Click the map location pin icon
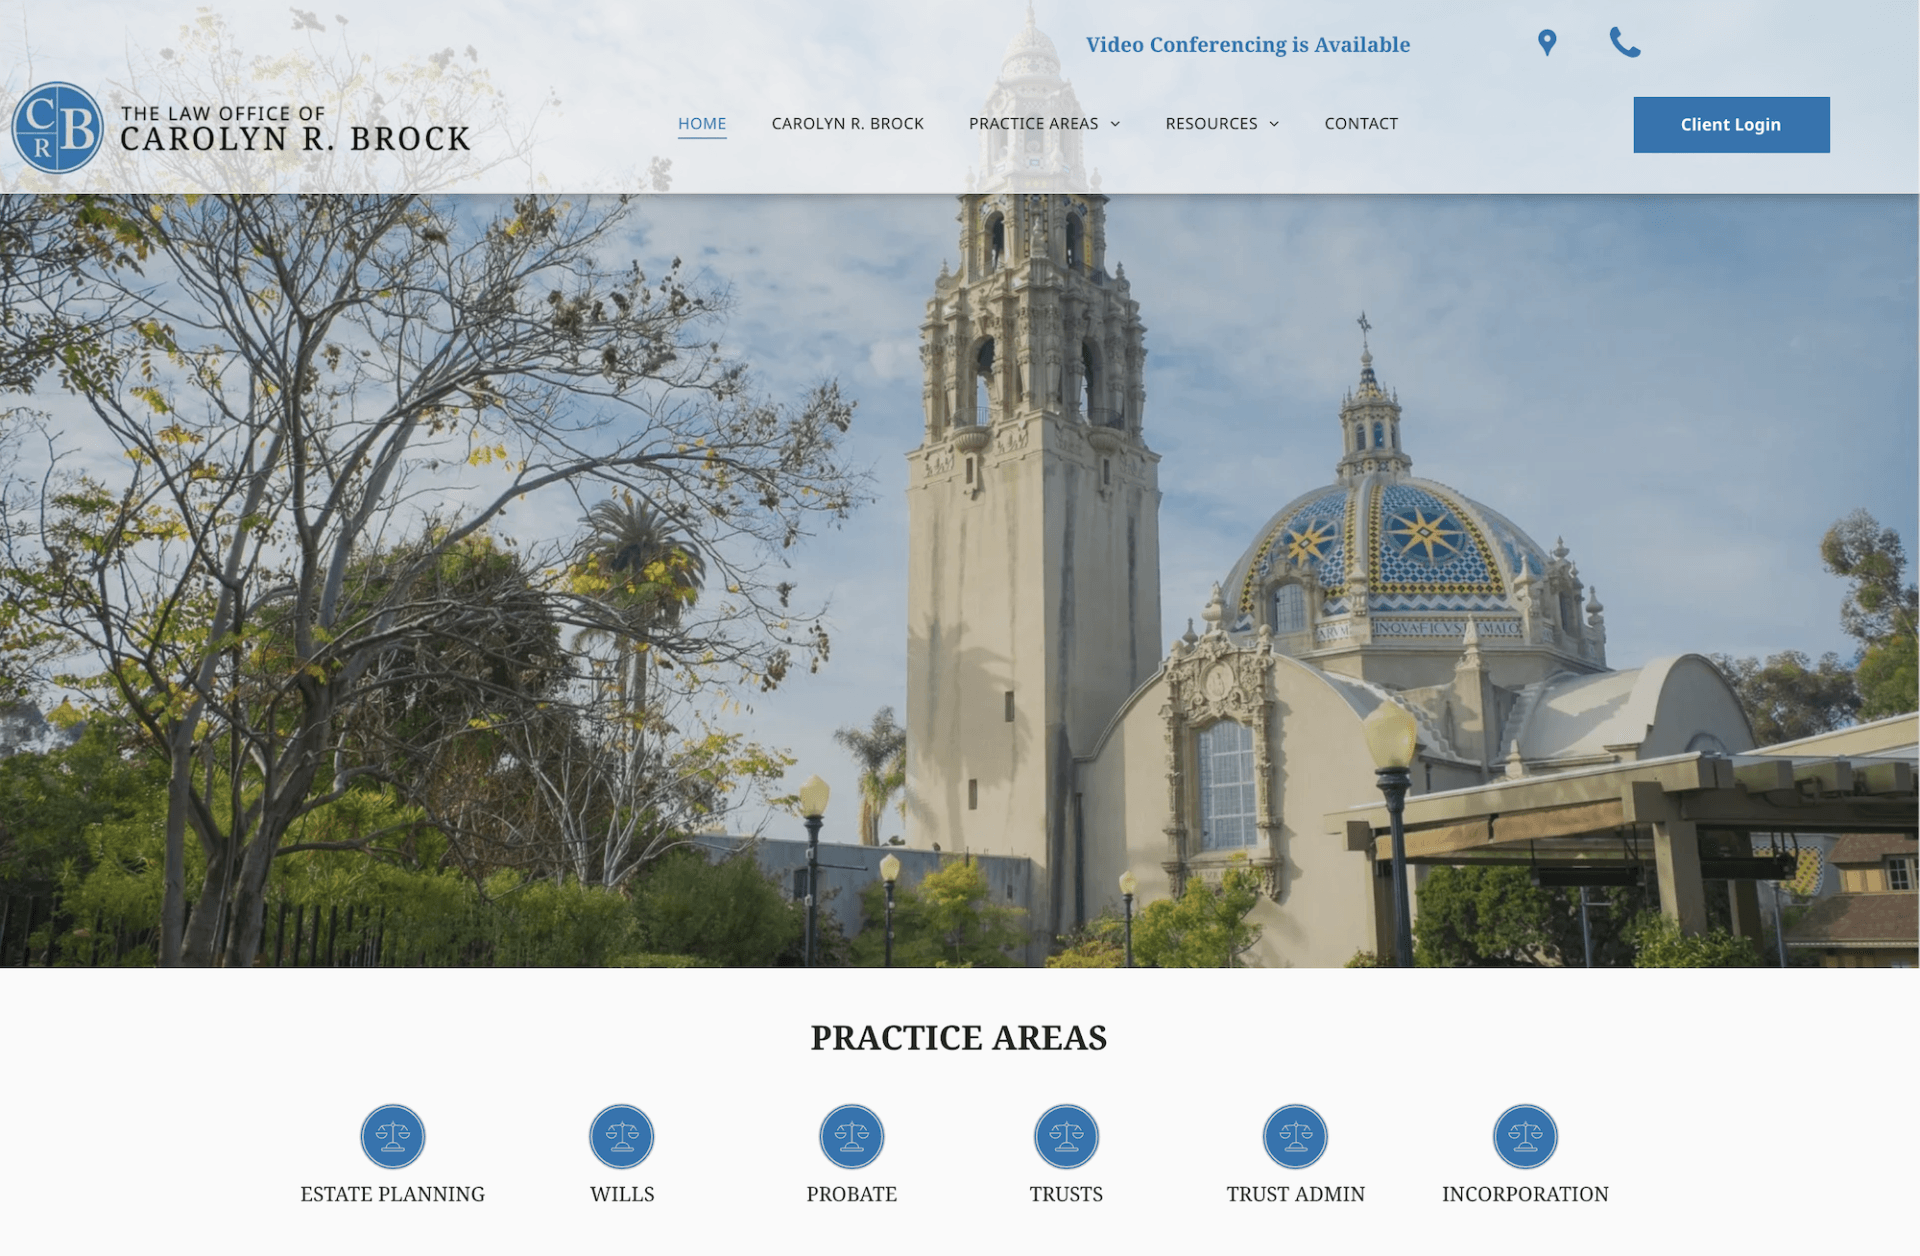This screenshot has height=1256, width=1920. (1547, 43)
